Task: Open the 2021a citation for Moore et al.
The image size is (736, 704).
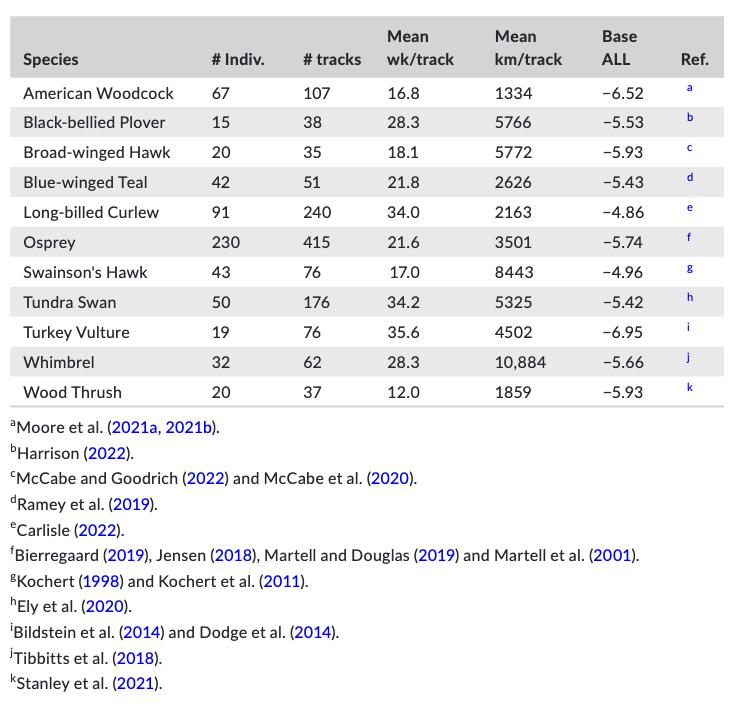Action: pyautogui.click(x=134, y=428)
